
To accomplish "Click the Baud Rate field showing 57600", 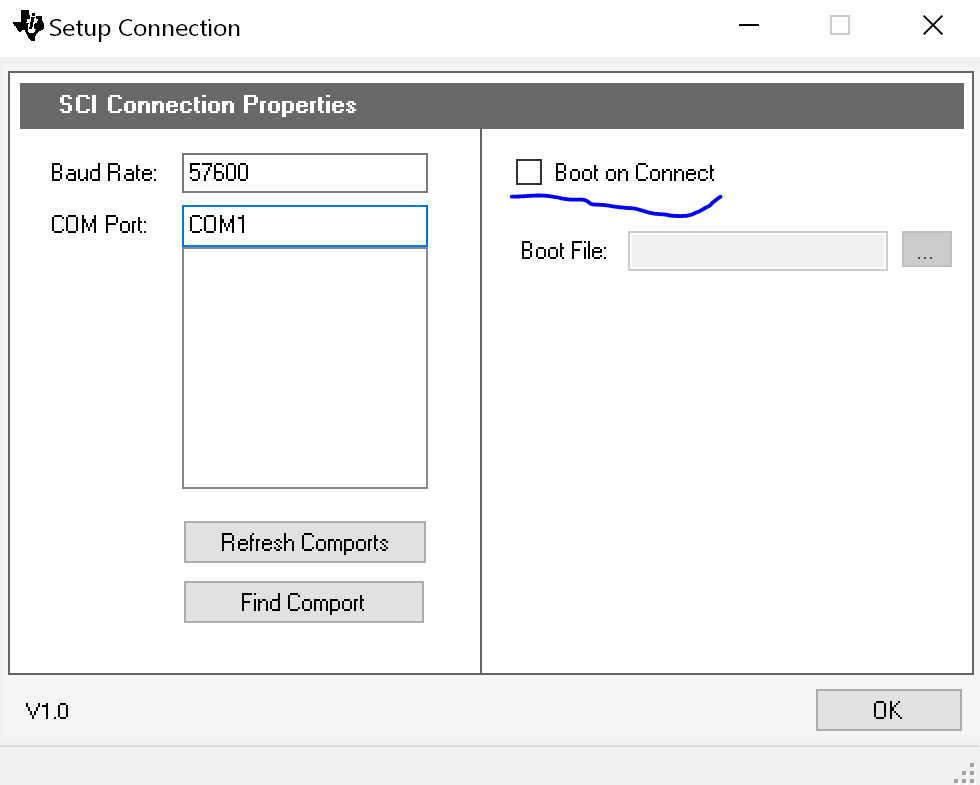I will tap(305, 173).
